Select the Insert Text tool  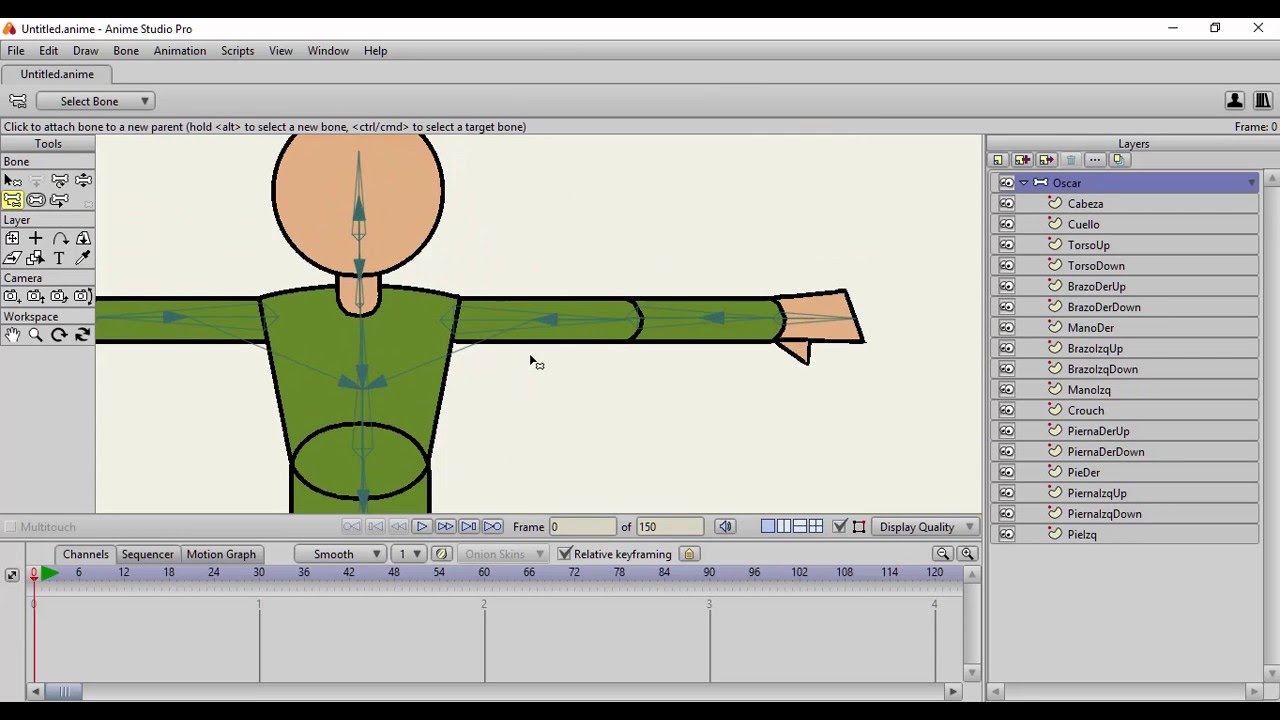pyautogui.click(x=60, y=258)
